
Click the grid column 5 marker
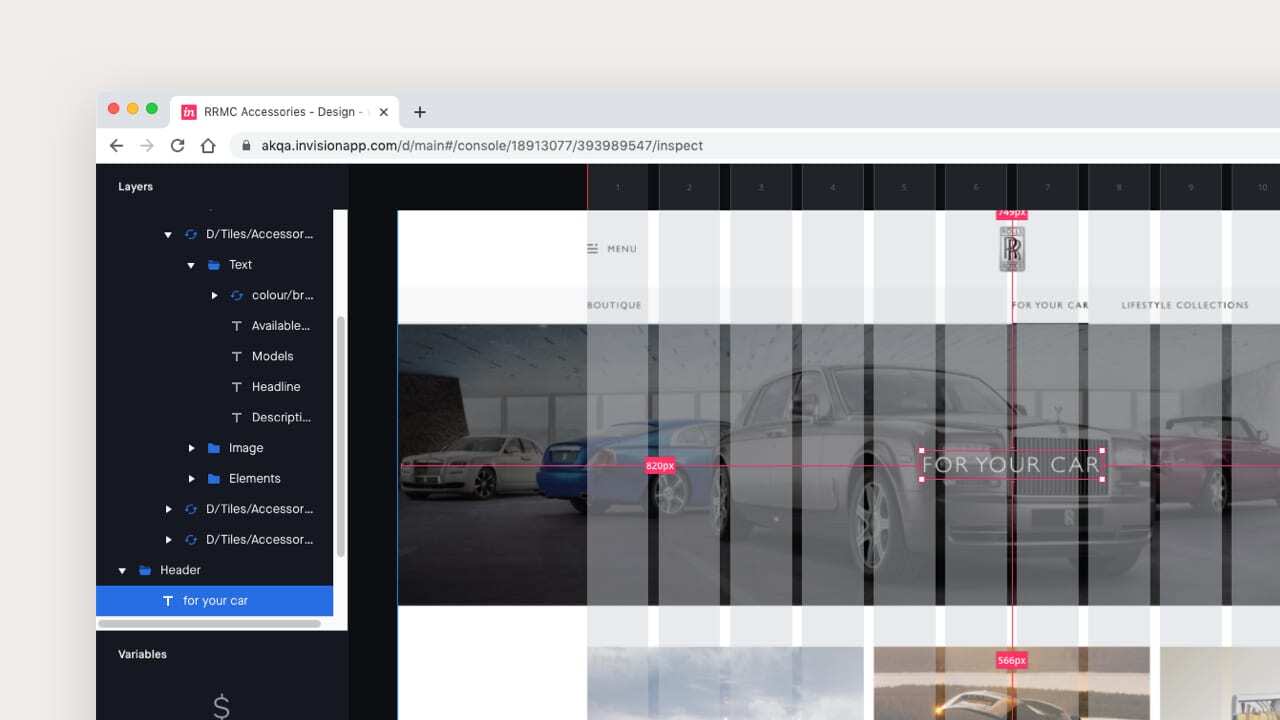click(904, 187)
